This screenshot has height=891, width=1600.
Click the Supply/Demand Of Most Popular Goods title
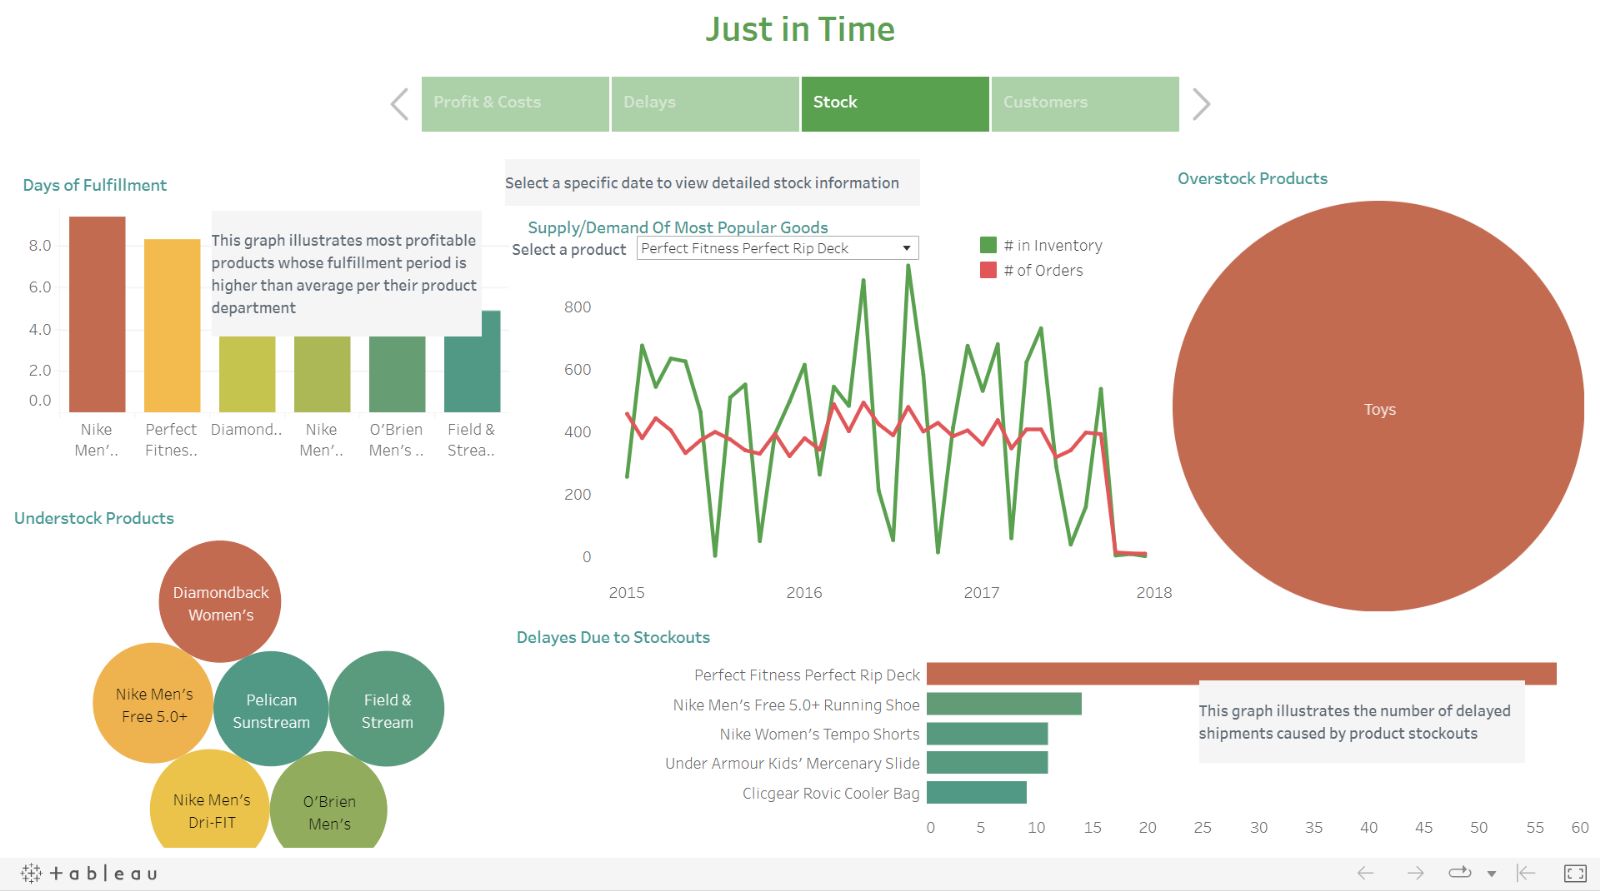pos(678,227)
